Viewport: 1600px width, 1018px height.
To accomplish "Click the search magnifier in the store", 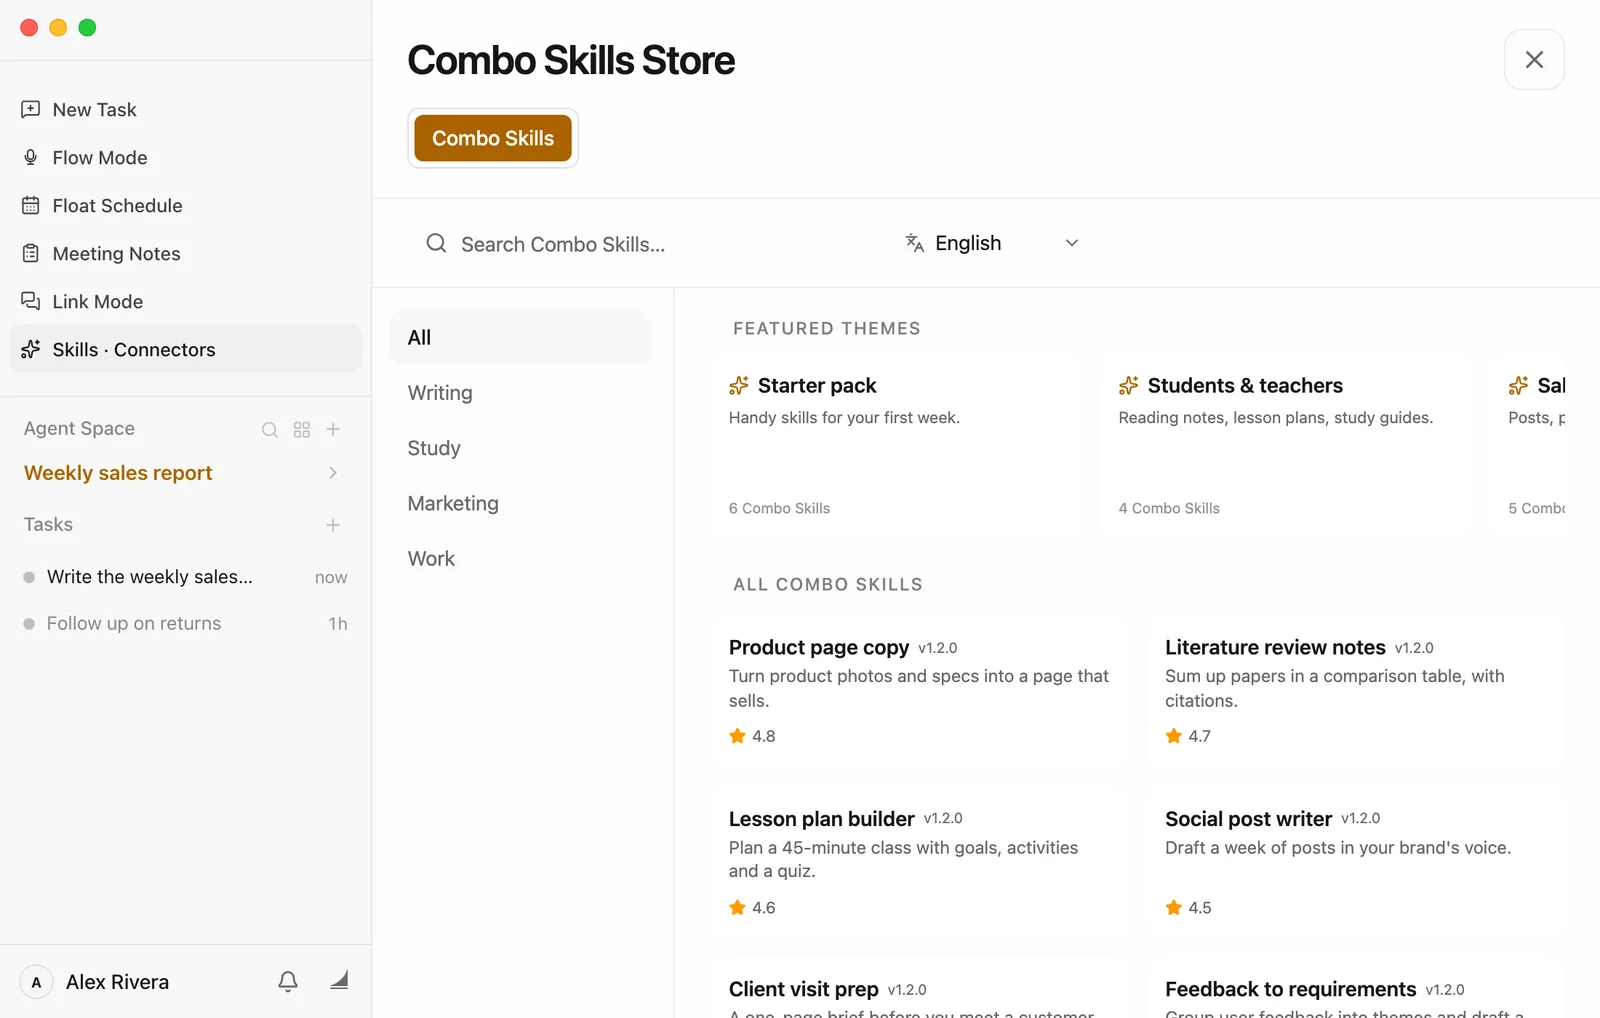I will (x=436, y=243).
